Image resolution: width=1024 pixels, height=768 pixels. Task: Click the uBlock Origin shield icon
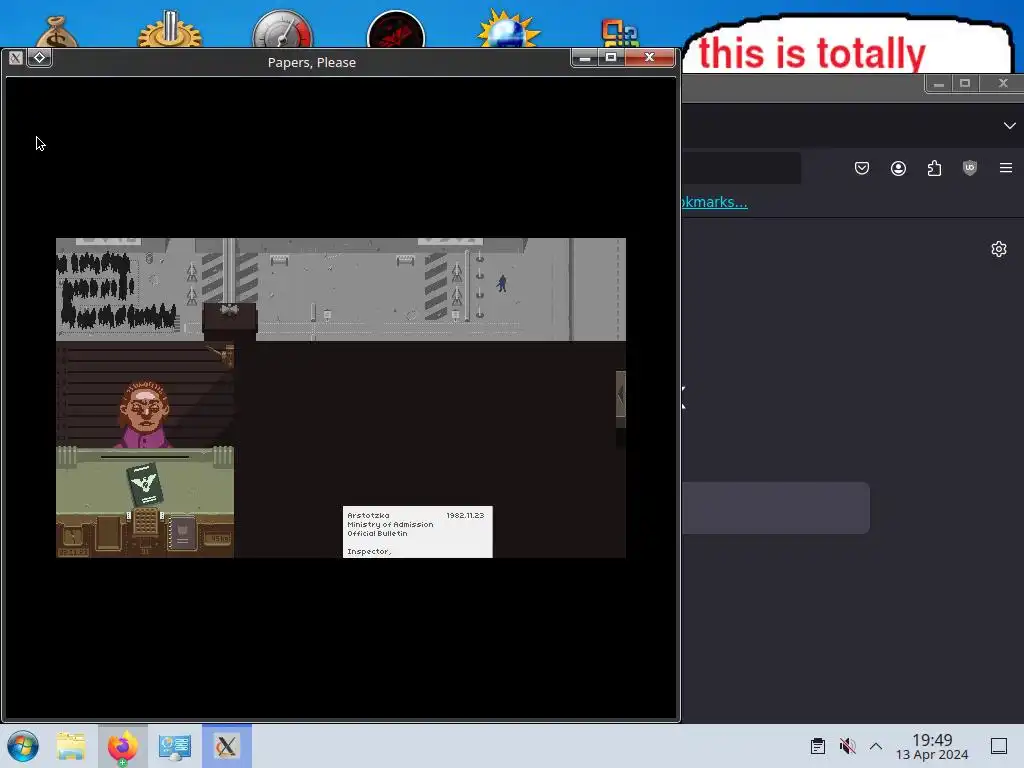[970, 168]
